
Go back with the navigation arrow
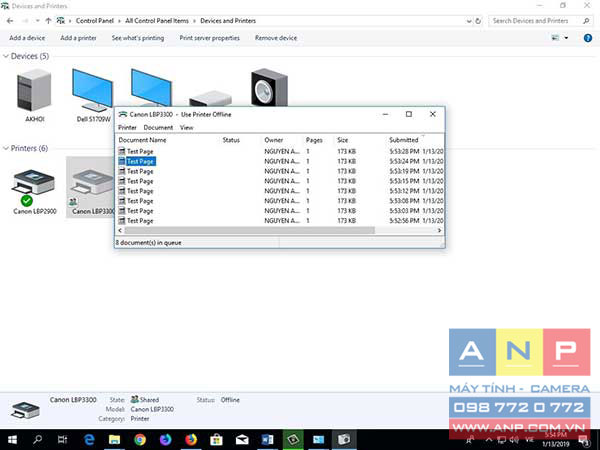tap(10, 21)
